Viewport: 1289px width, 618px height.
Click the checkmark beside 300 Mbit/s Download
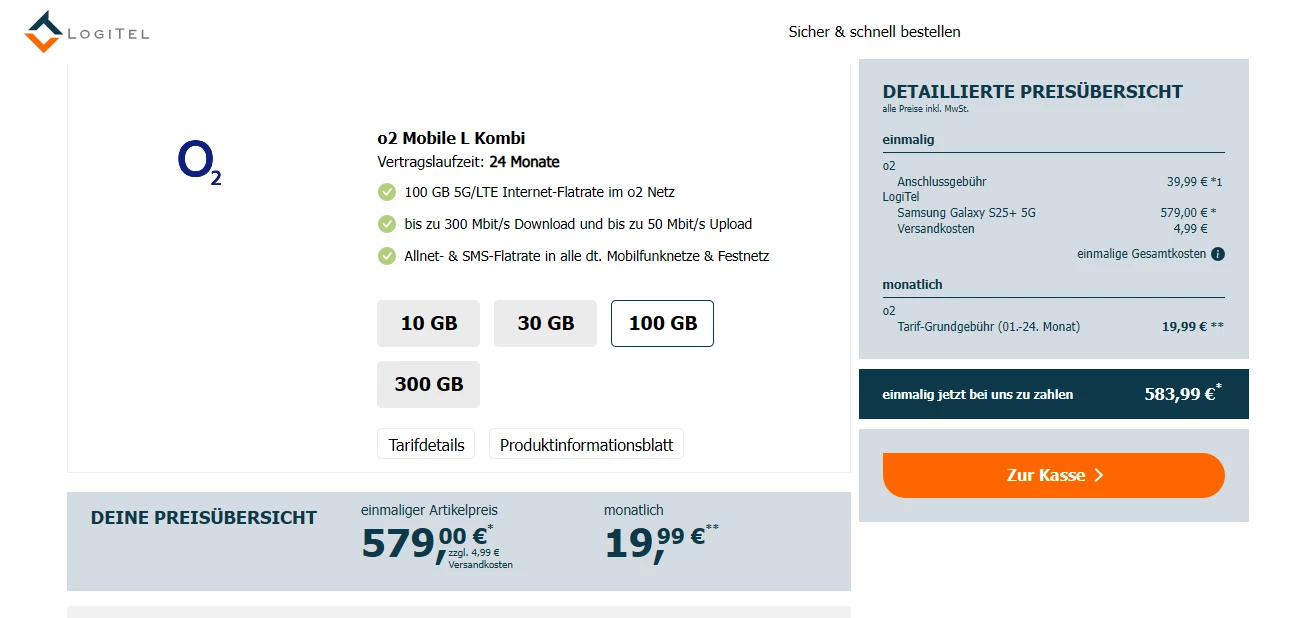[x=387, y=224]
